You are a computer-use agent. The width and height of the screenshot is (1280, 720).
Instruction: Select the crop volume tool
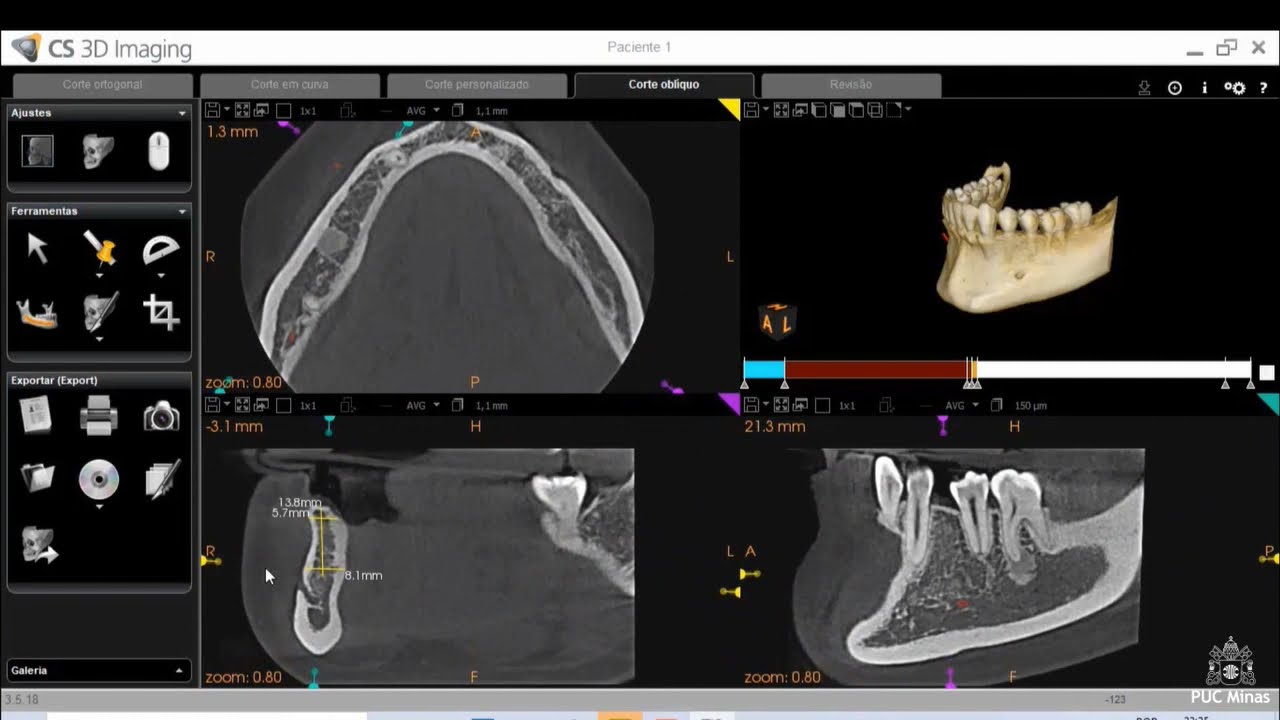(161, 313)
